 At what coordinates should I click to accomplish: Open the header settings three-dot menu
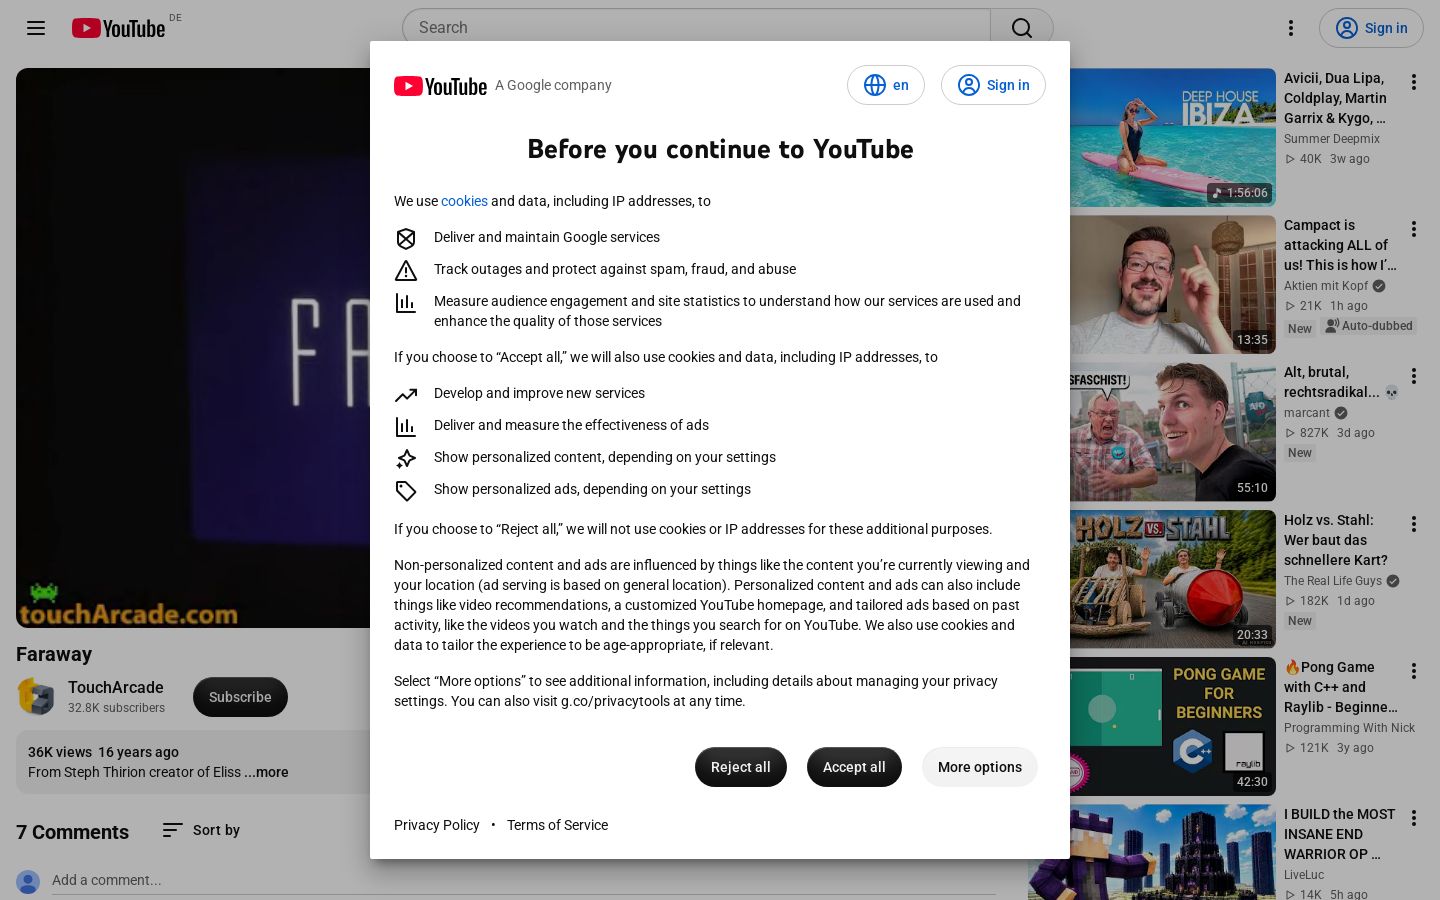tap(1291, 28)
